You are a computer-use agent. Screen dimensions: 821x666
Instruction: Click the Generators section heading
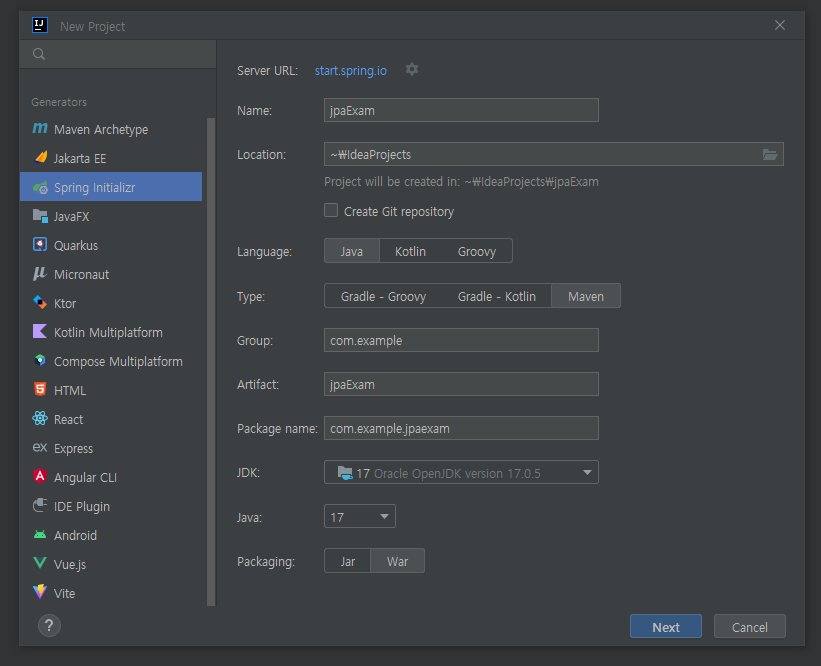coord(59,102)
